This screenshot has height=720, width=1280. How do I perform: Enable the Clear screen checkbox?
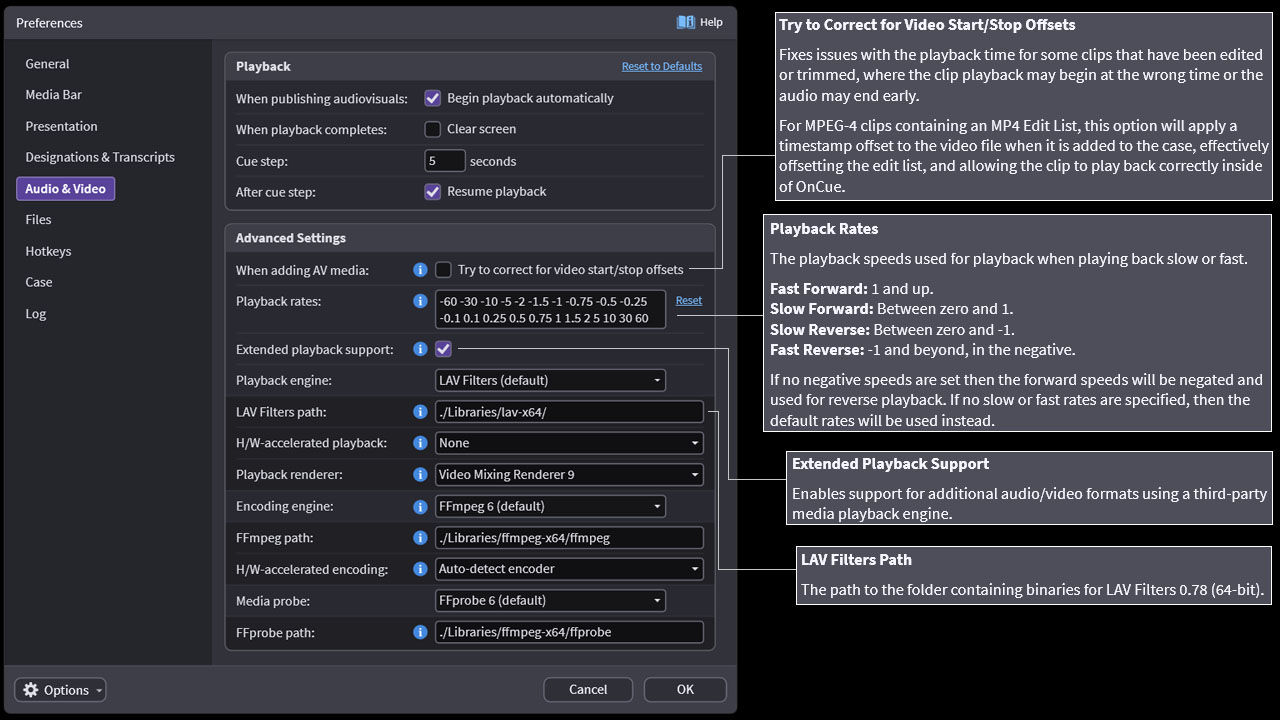(x=433, y=129)
